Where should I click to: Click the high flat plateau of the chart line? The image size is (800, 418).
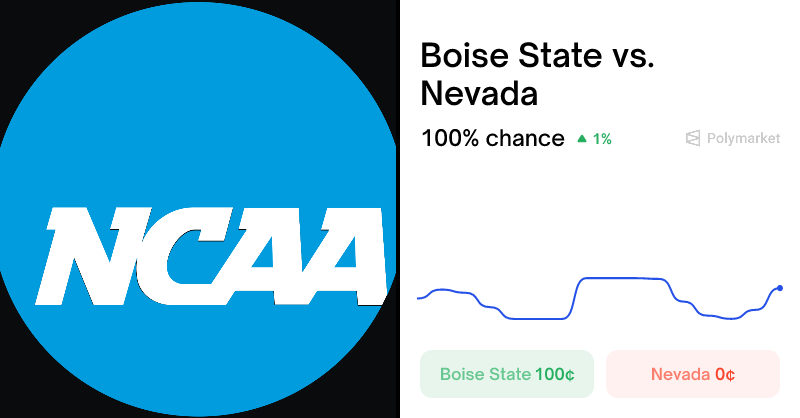pyautogui.click(x=625, y=278)
